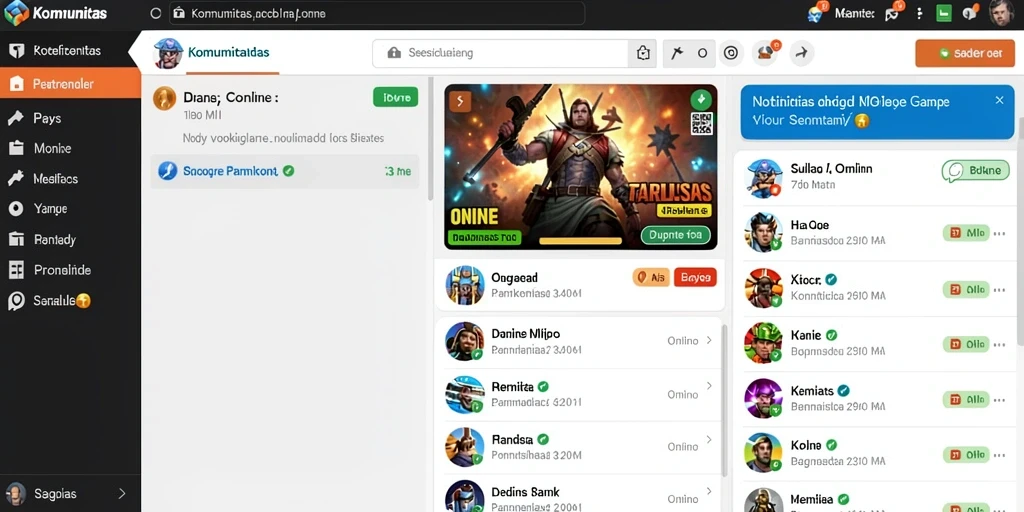The image size is (1024, 512).
Task: Open the Yange sidebar section
Action: (x=70, y=209)
